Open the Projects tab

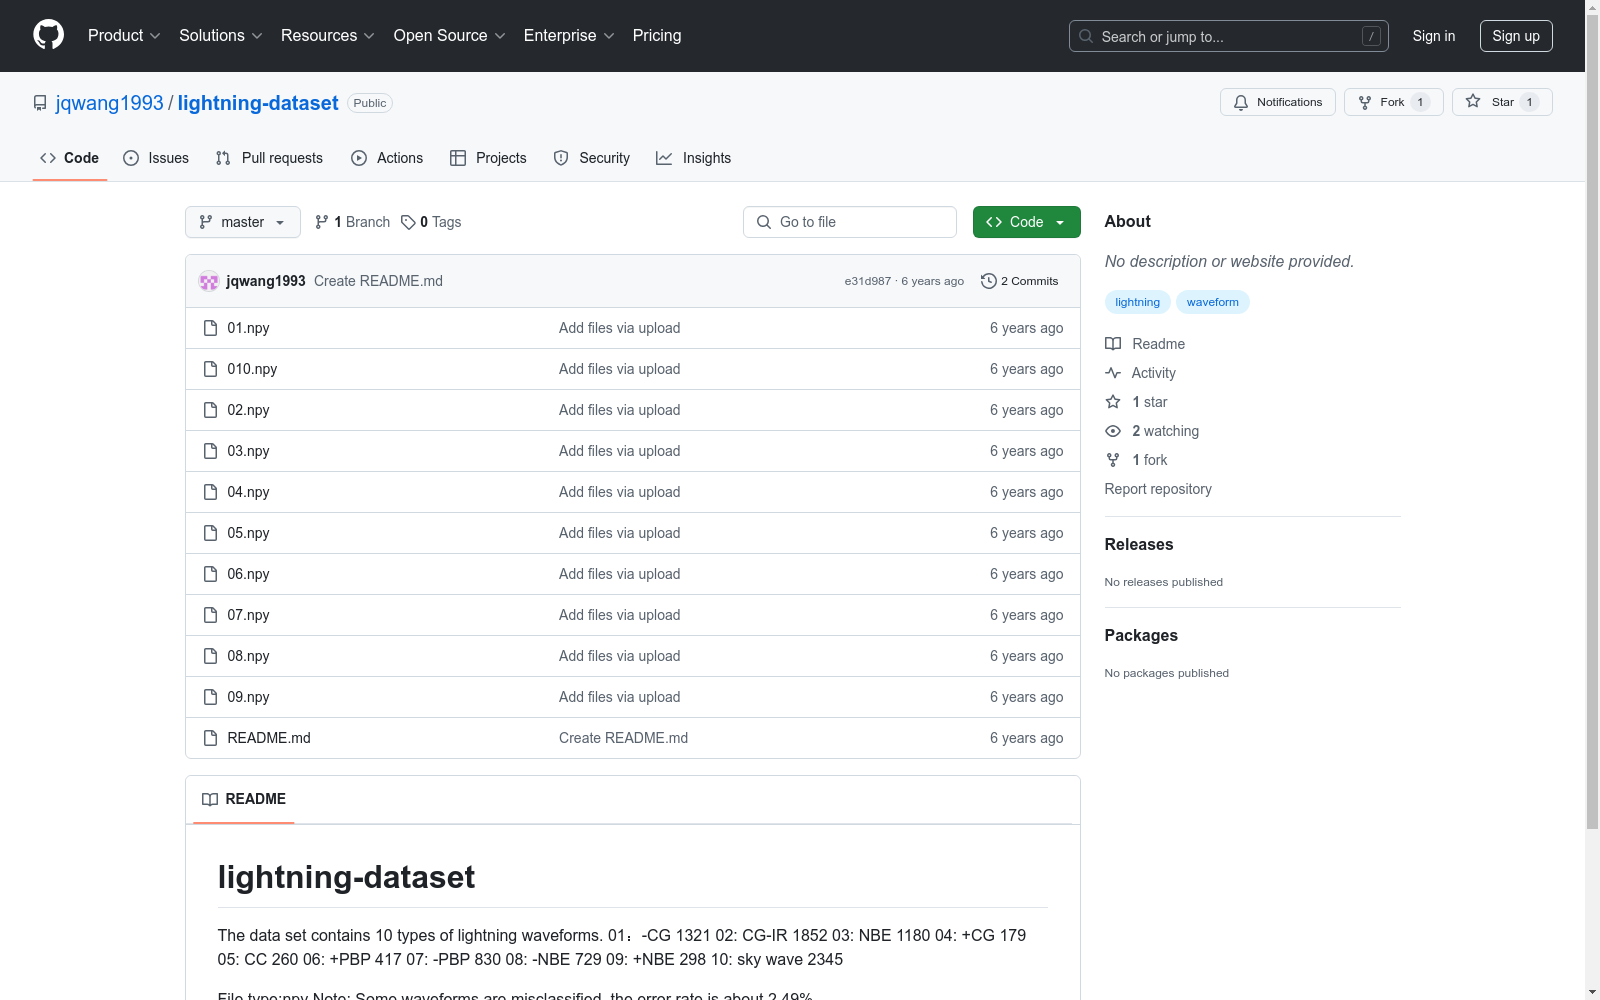(x=488, y=158)
